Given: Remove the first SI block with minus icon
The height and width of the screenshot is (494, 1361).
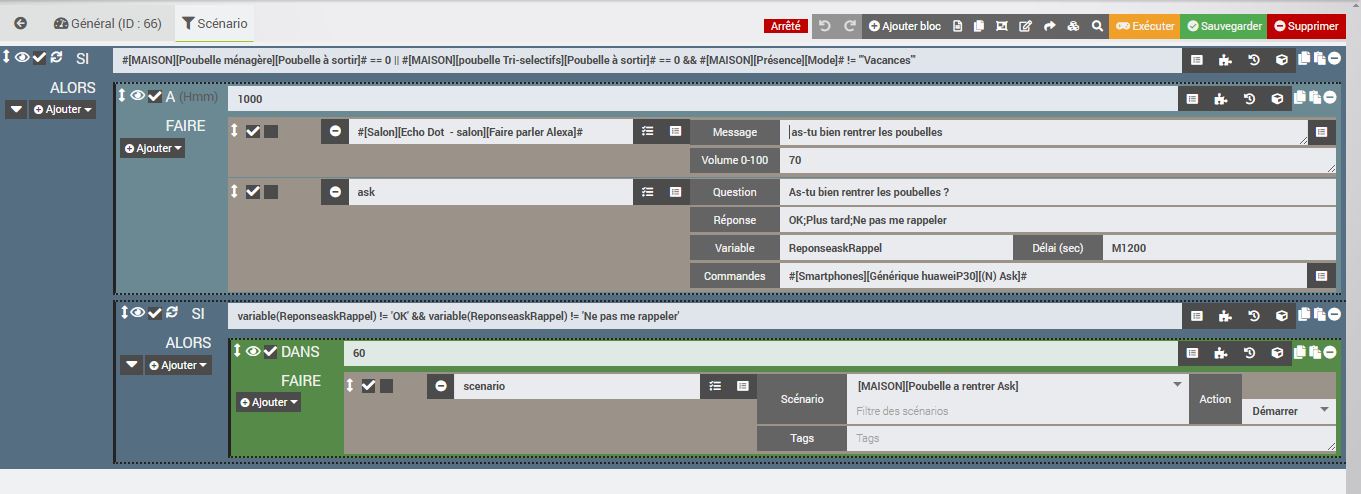Looking at the screenshot, I should [1334, 59].
